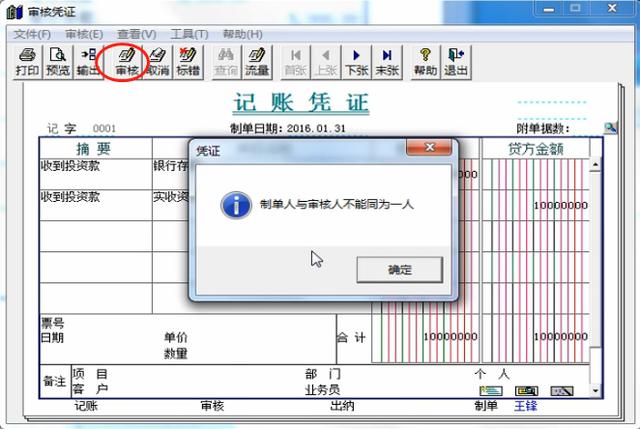Click the maker name 王锋
This screenshot has width=640, height=429.
pyautogui.click(x=526, y=406)
